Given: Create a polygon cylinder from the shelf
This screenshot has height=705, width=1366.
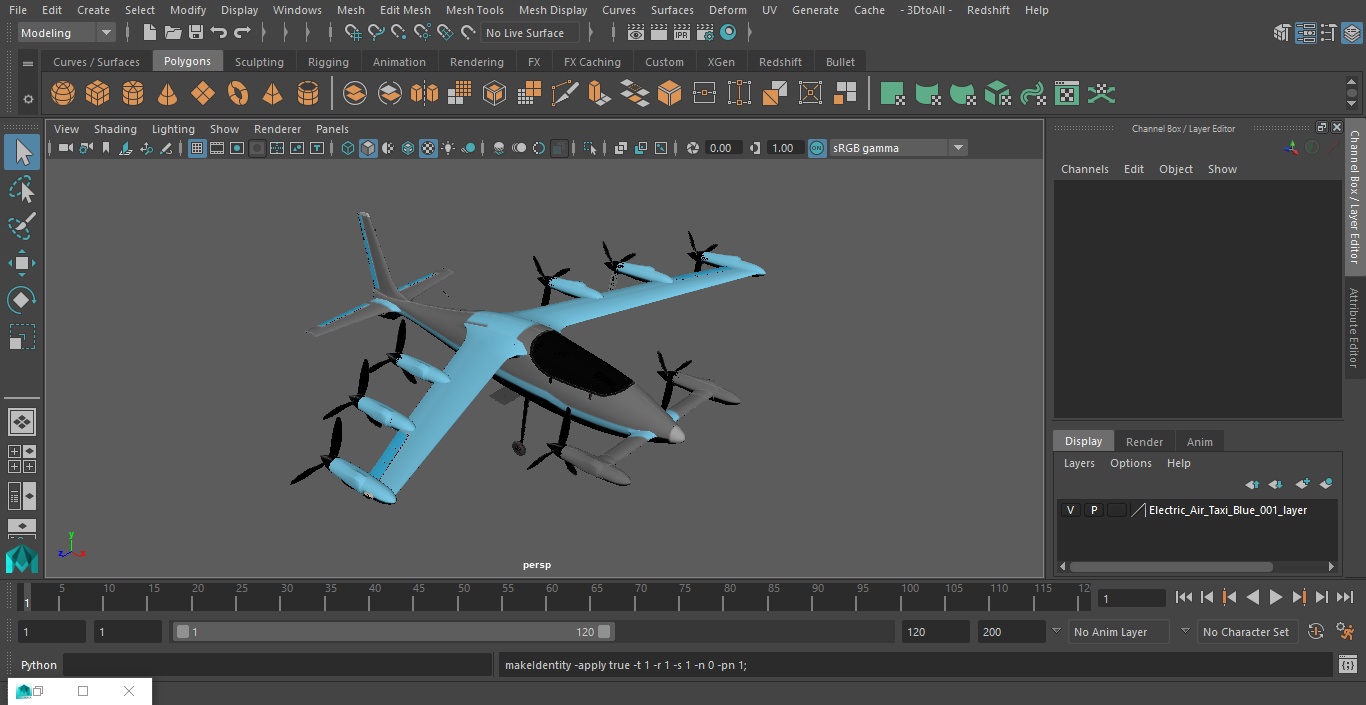Looking at the screenshot, I should pos(133,94).
